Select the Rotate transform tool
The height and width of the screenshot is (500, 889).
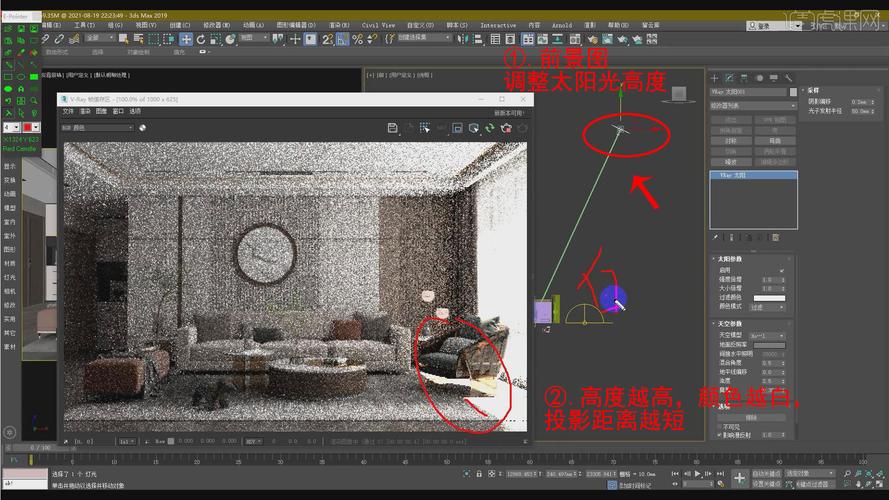[x=201, y=39]
